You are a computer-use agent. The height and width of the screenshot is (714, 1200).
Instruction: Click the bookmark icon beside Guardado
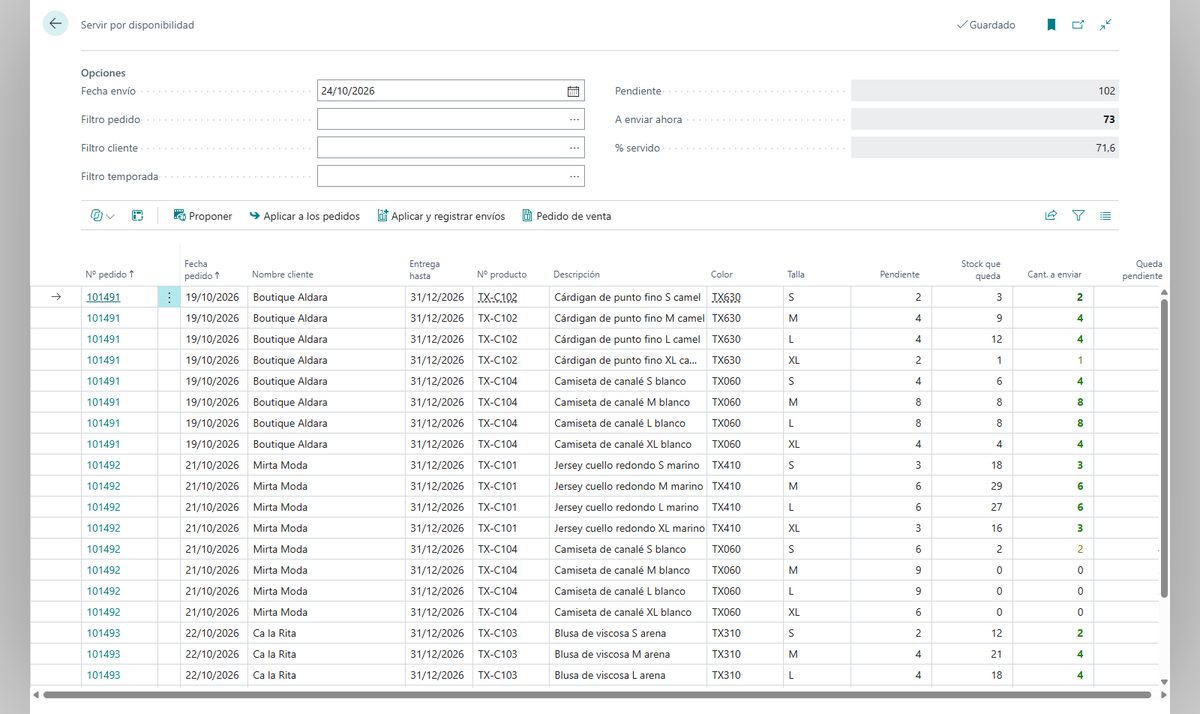tap(1051, 25)
